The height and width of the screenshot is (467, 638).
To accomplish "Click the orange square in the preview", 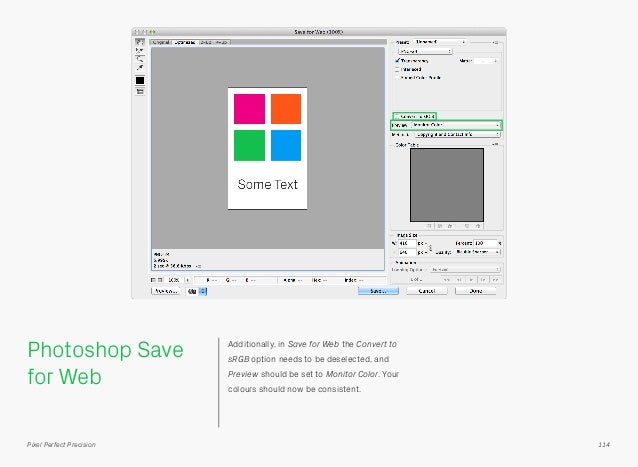I will click(x=286, y=109).
